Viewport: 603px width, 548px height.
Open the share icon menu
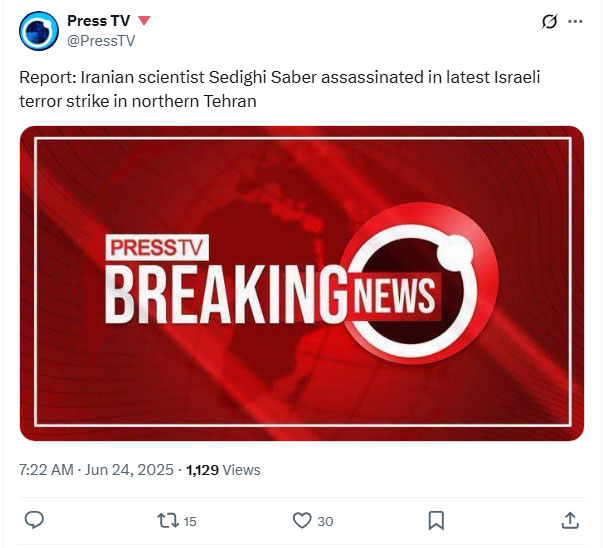point(570,520)
